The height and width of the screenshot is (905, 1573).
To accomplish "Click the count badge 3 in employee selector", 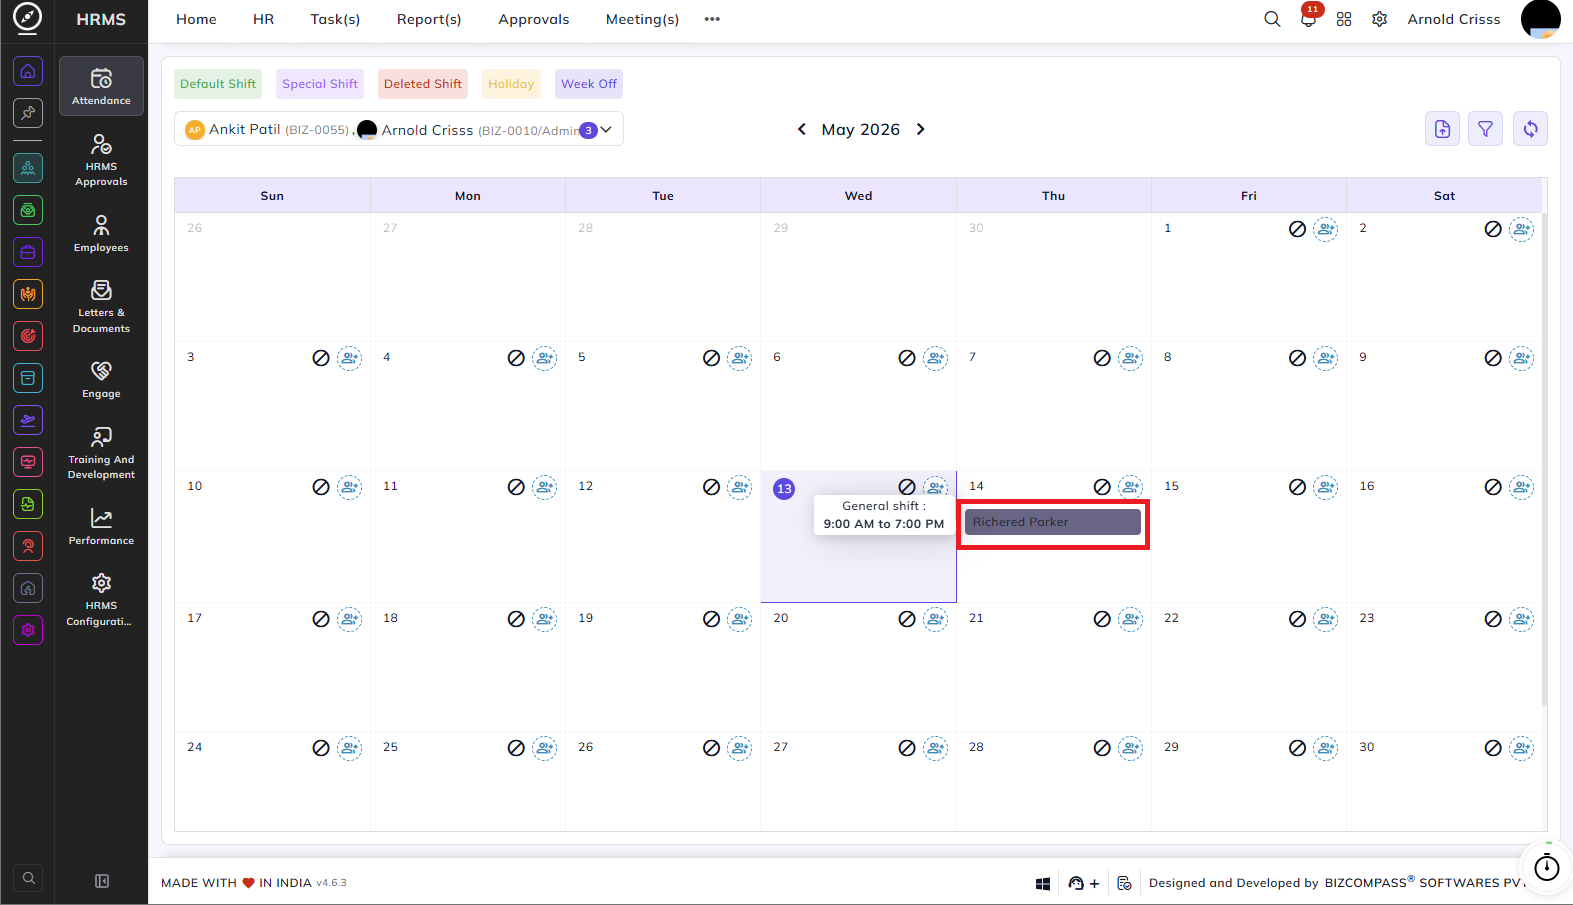I will (589, 130).
